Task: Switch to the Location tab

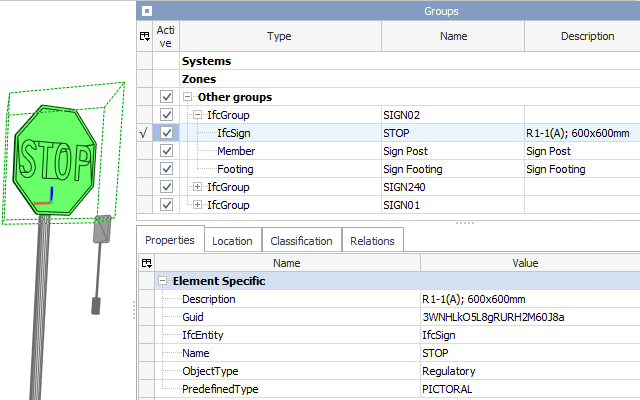Action: [232, 240]
